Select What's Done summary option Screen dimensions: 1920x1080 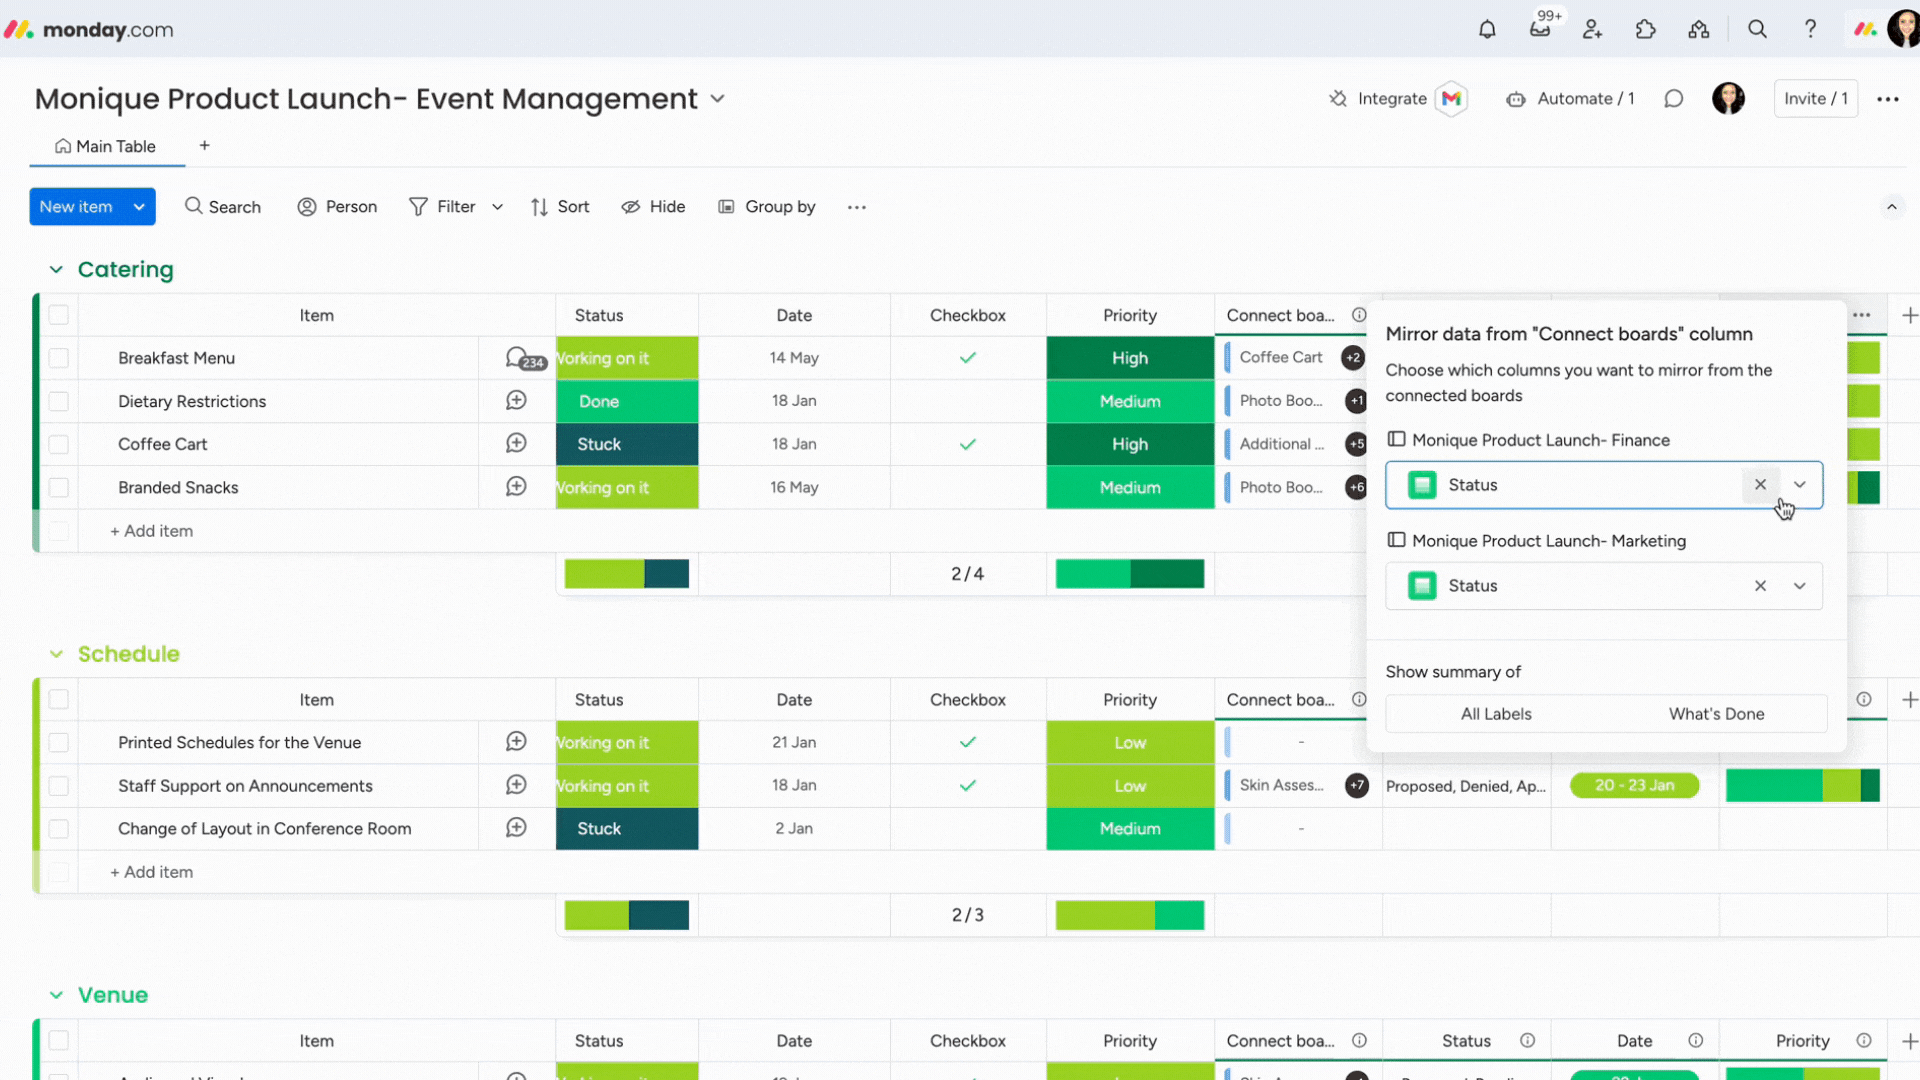1716,714
